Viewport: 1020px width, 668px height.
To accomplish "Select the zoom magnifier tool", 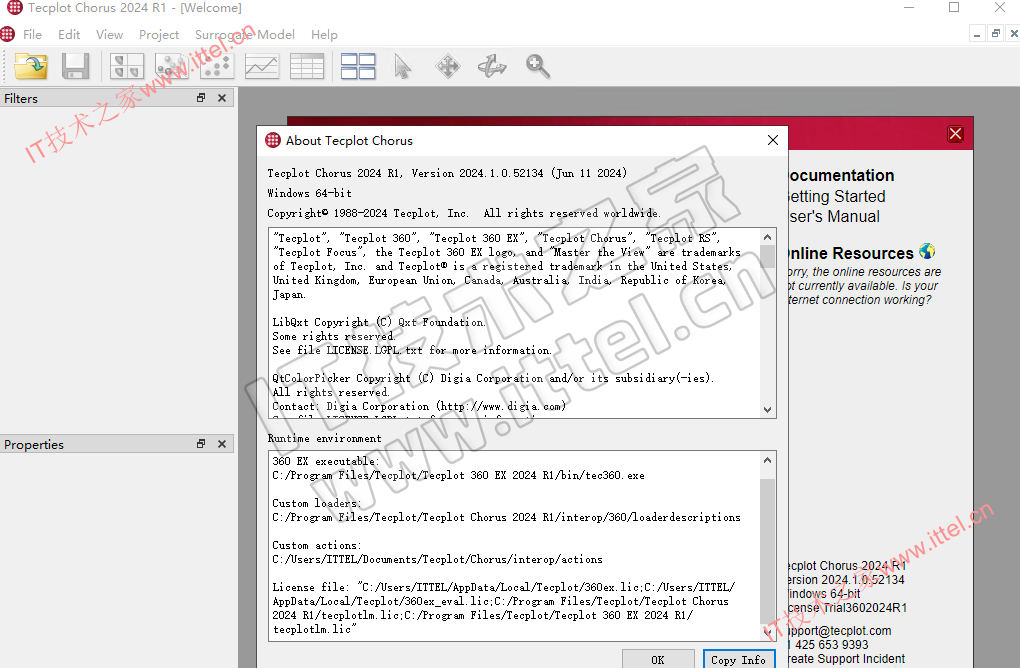I will (x=537, y=66).
